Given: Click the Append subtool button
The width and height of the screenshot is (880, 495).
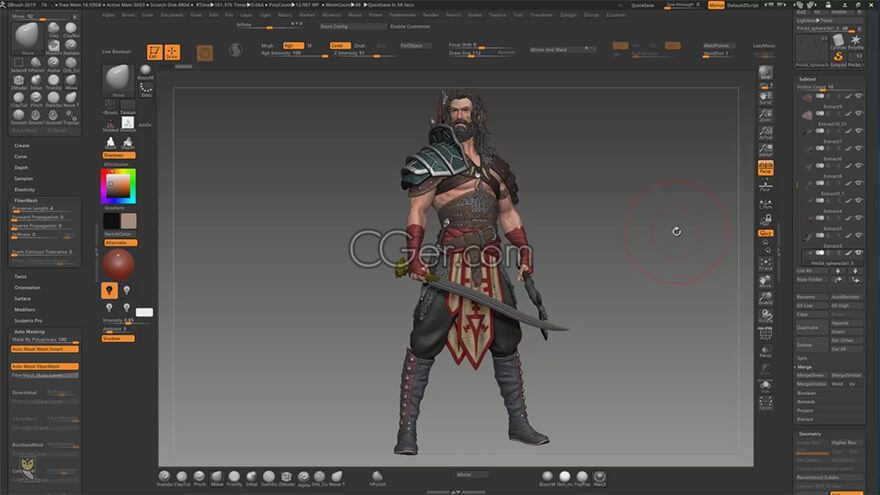Looking at the screenshot, I should (846, 323).
